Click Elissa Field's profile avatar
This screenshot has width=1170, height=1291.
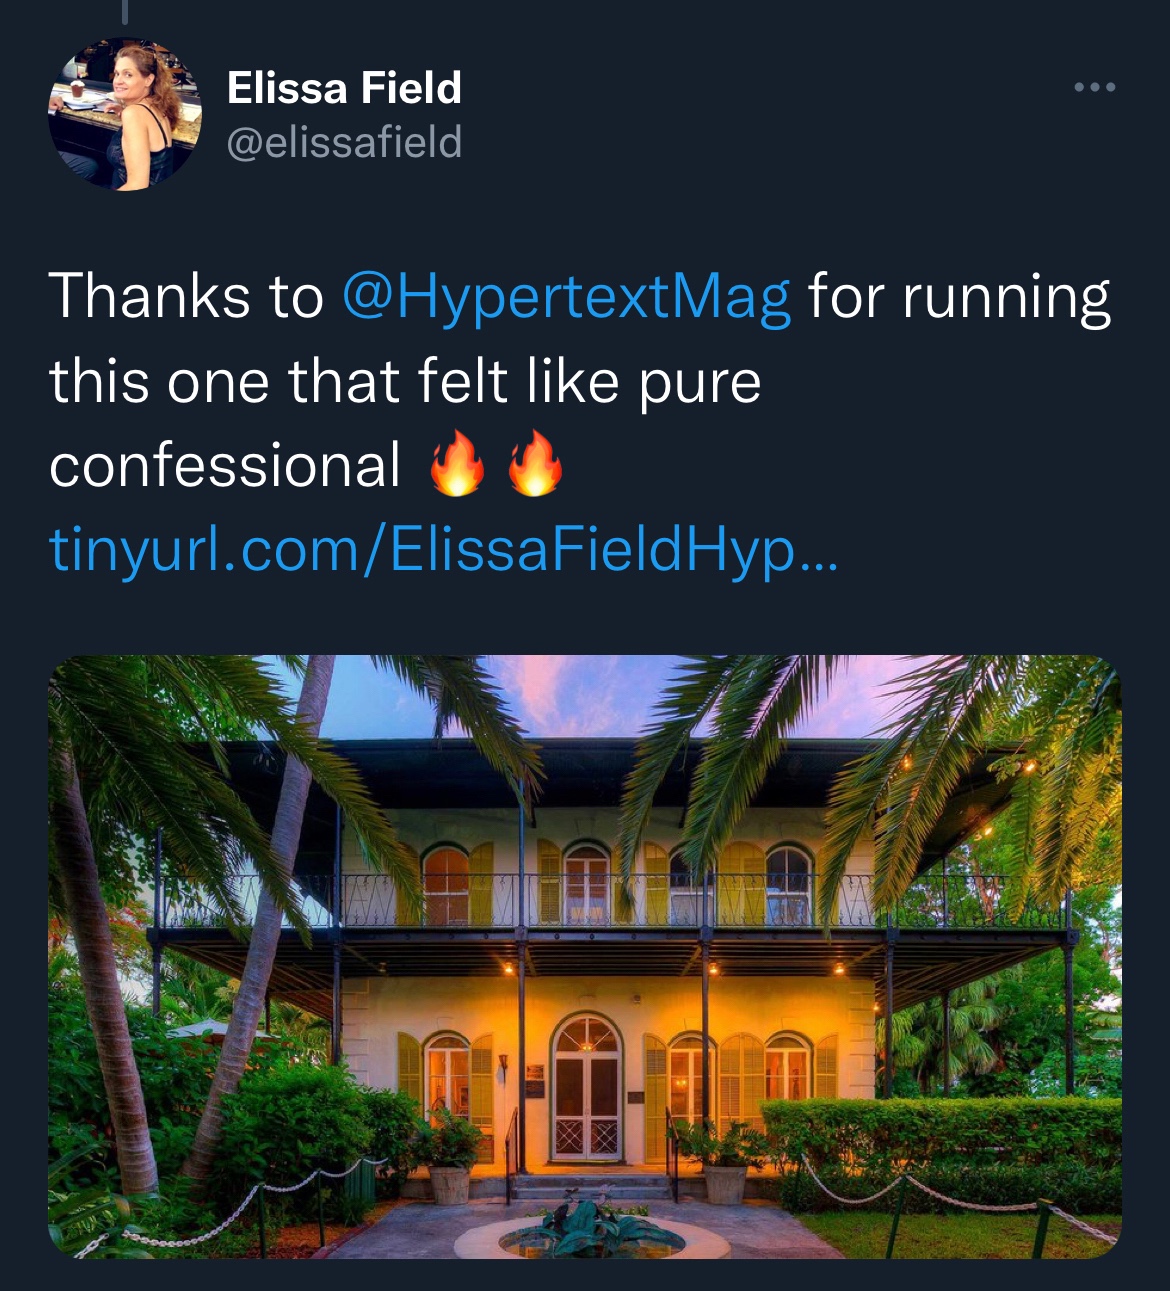pos(124,114)
